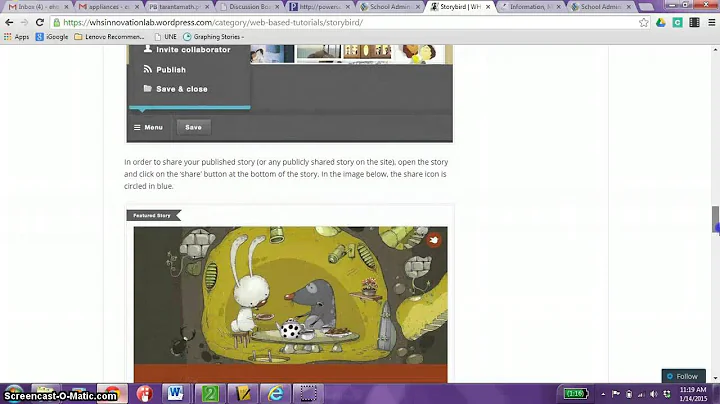The image size is (720, 404).
Task: Click the red circular app taskbar icon
Action: point(145,393)
